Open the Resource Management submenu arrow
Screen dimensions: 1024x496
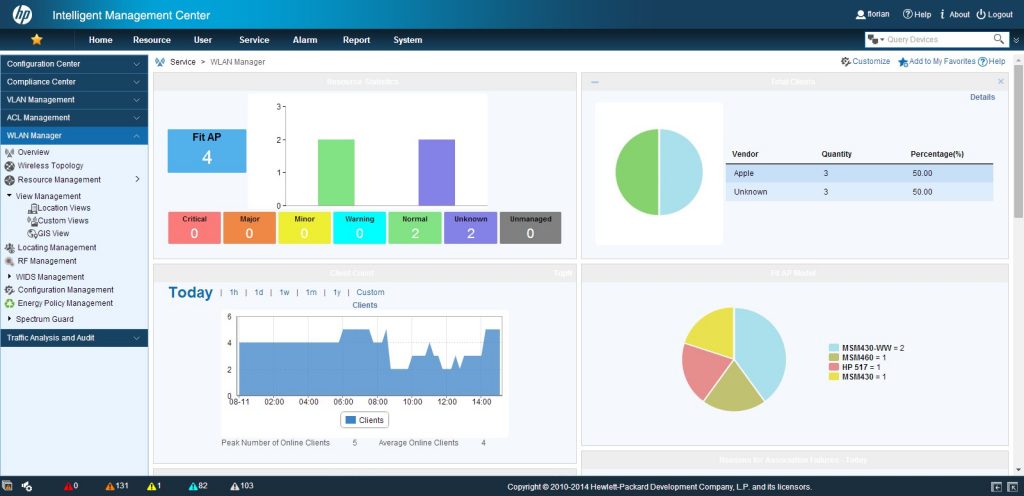[x=137, y=179]
